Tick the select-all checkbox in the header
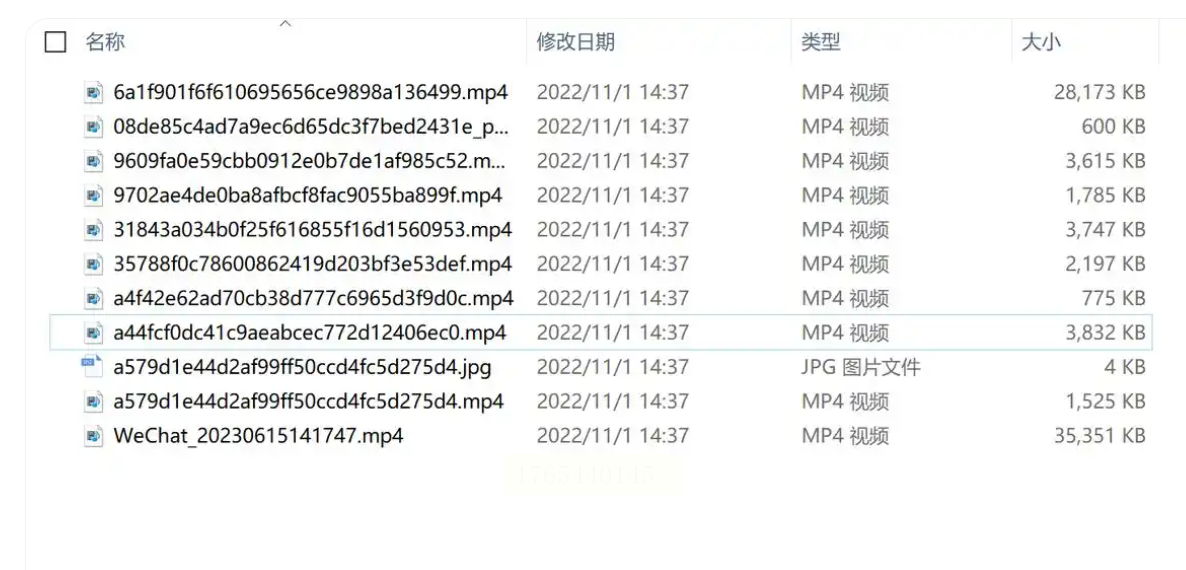 pos(55,42)
